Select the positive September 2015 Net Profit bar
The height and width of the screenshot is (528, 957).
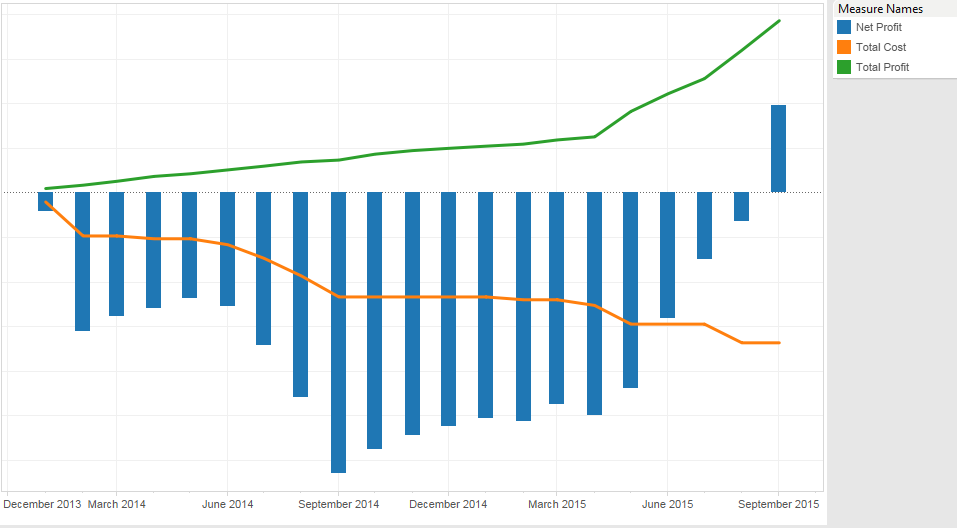click(778, 148)
